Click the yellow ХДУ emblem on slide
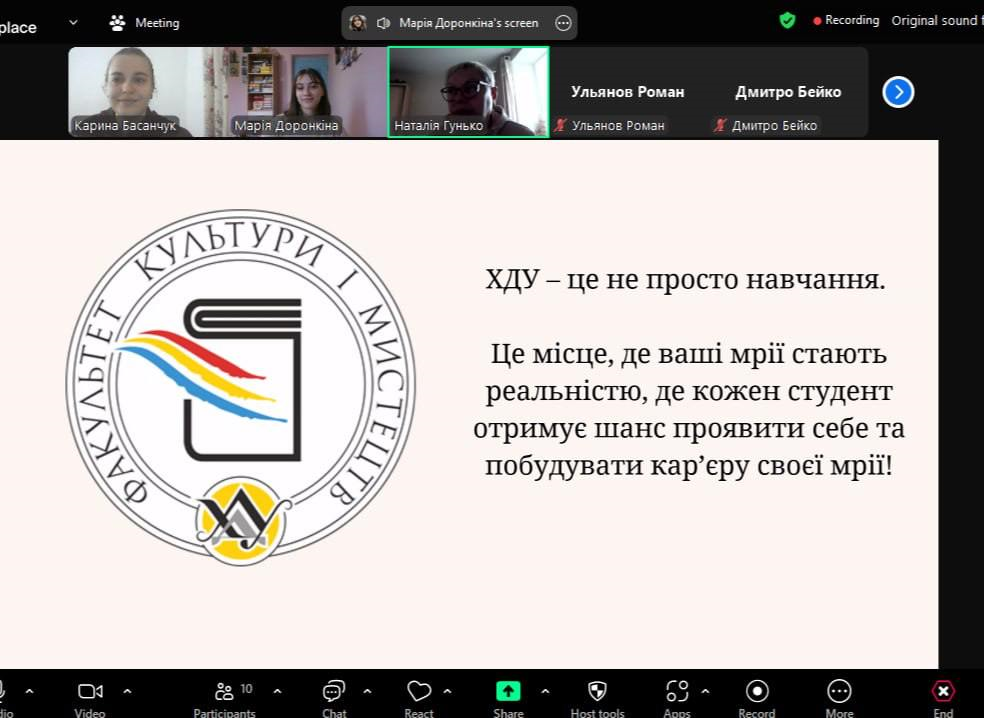Image resolution: width=984 pixels, height=718 pixels. click(242, 521)
